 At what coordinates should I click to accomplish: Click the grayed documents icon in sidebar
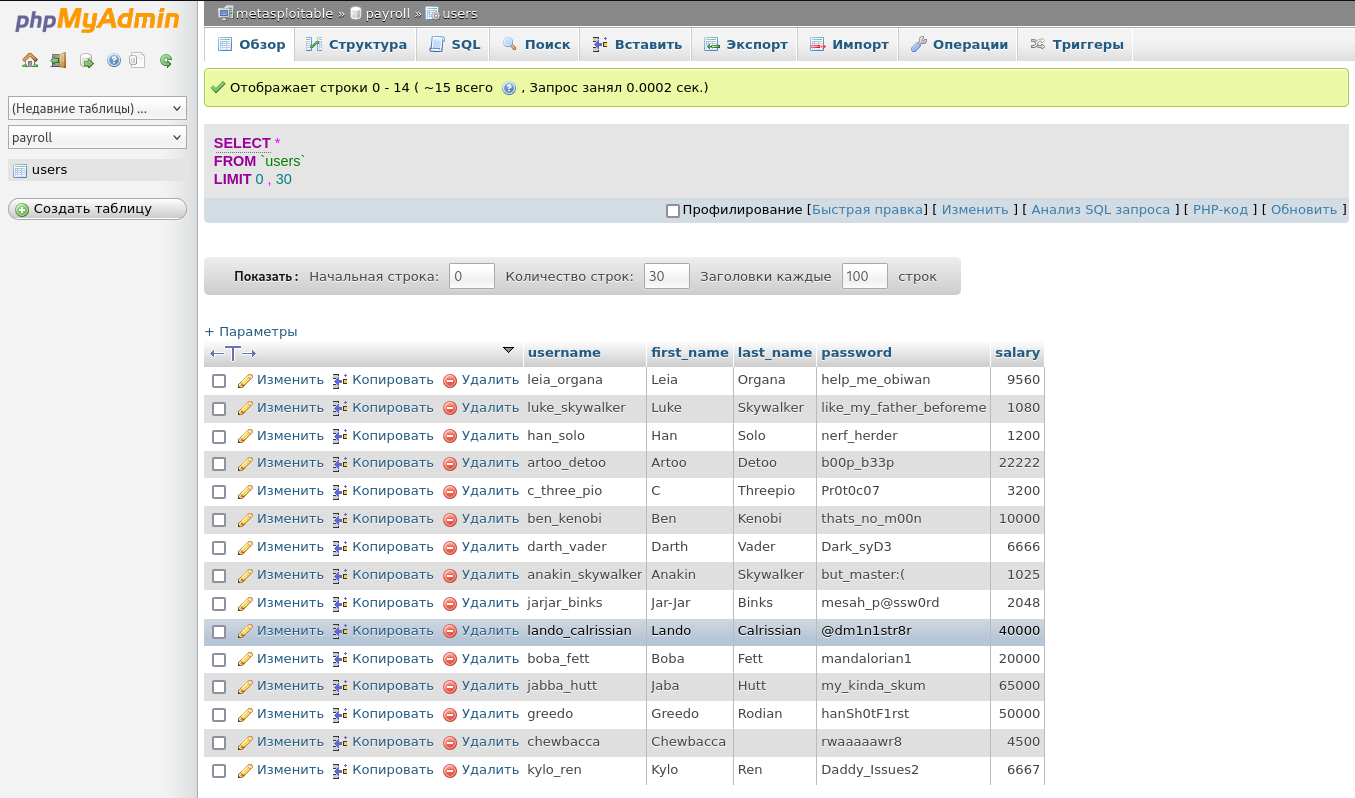(x=138, y=60)
